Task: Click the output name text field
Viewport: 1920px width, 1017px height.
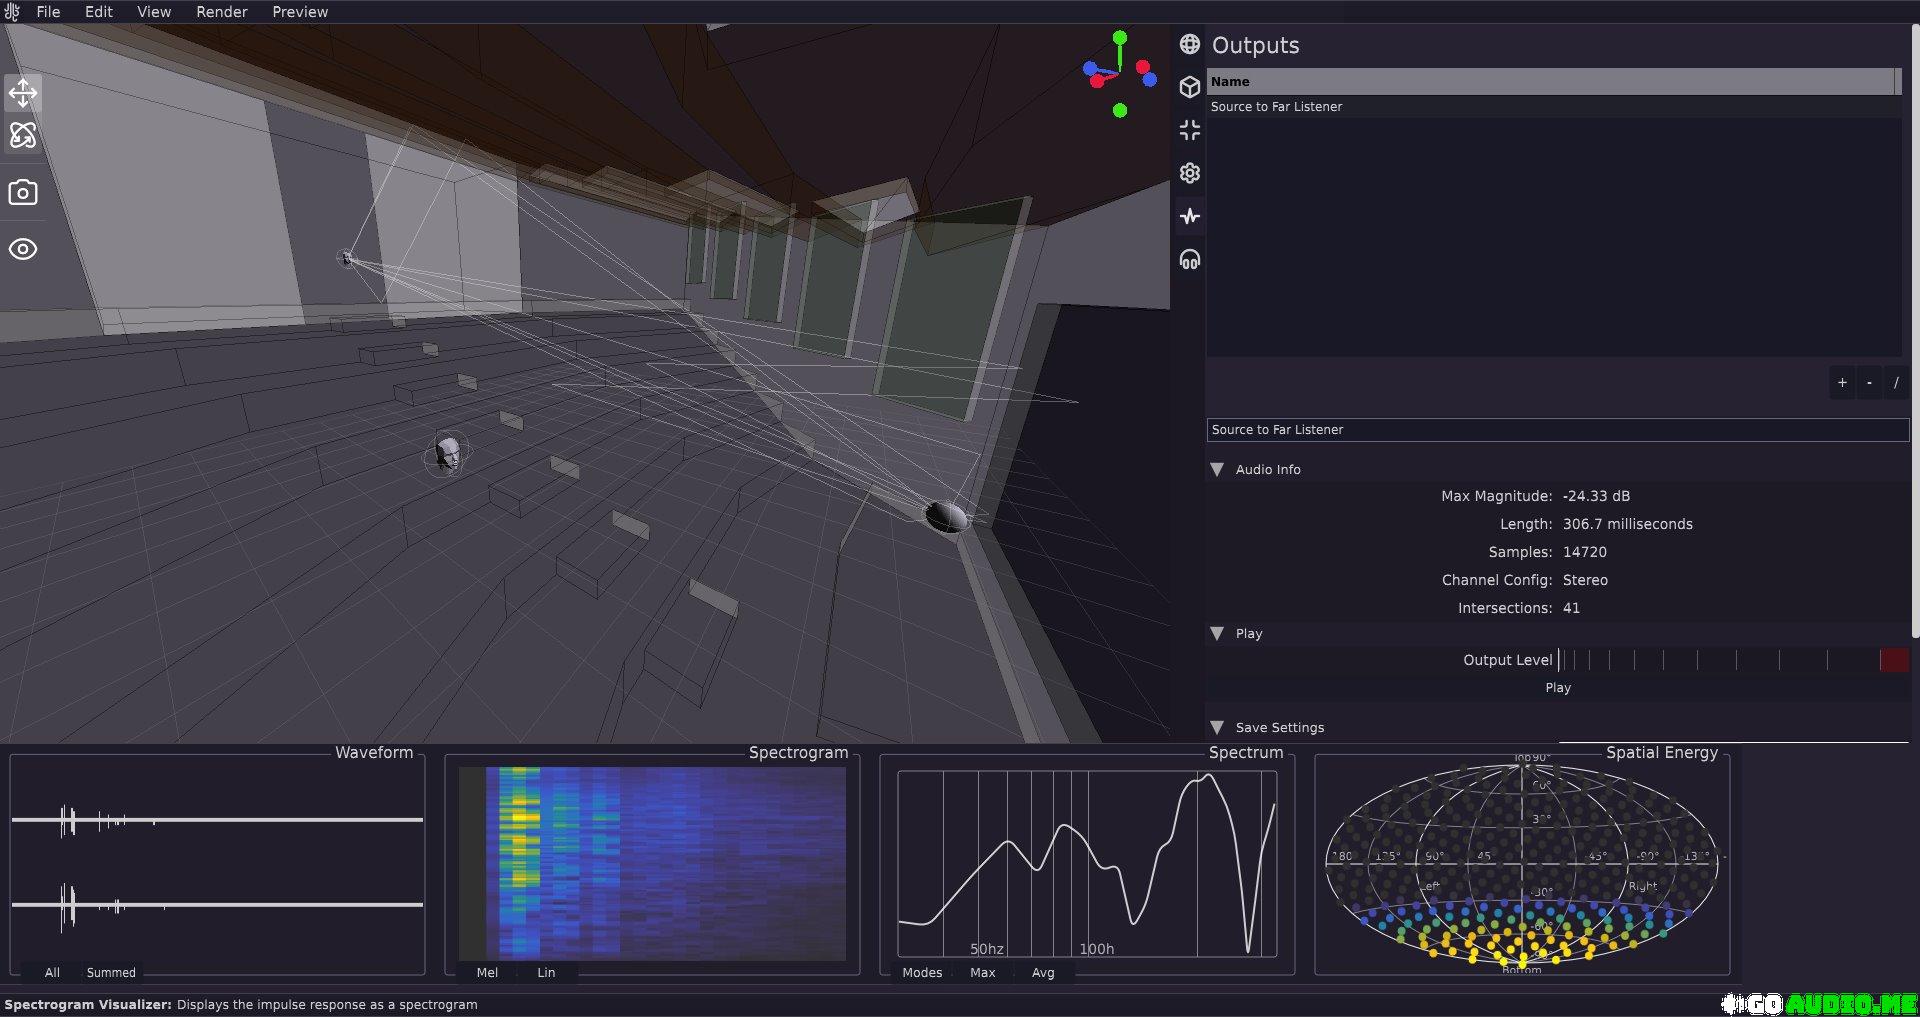Action: [1557, 430]
